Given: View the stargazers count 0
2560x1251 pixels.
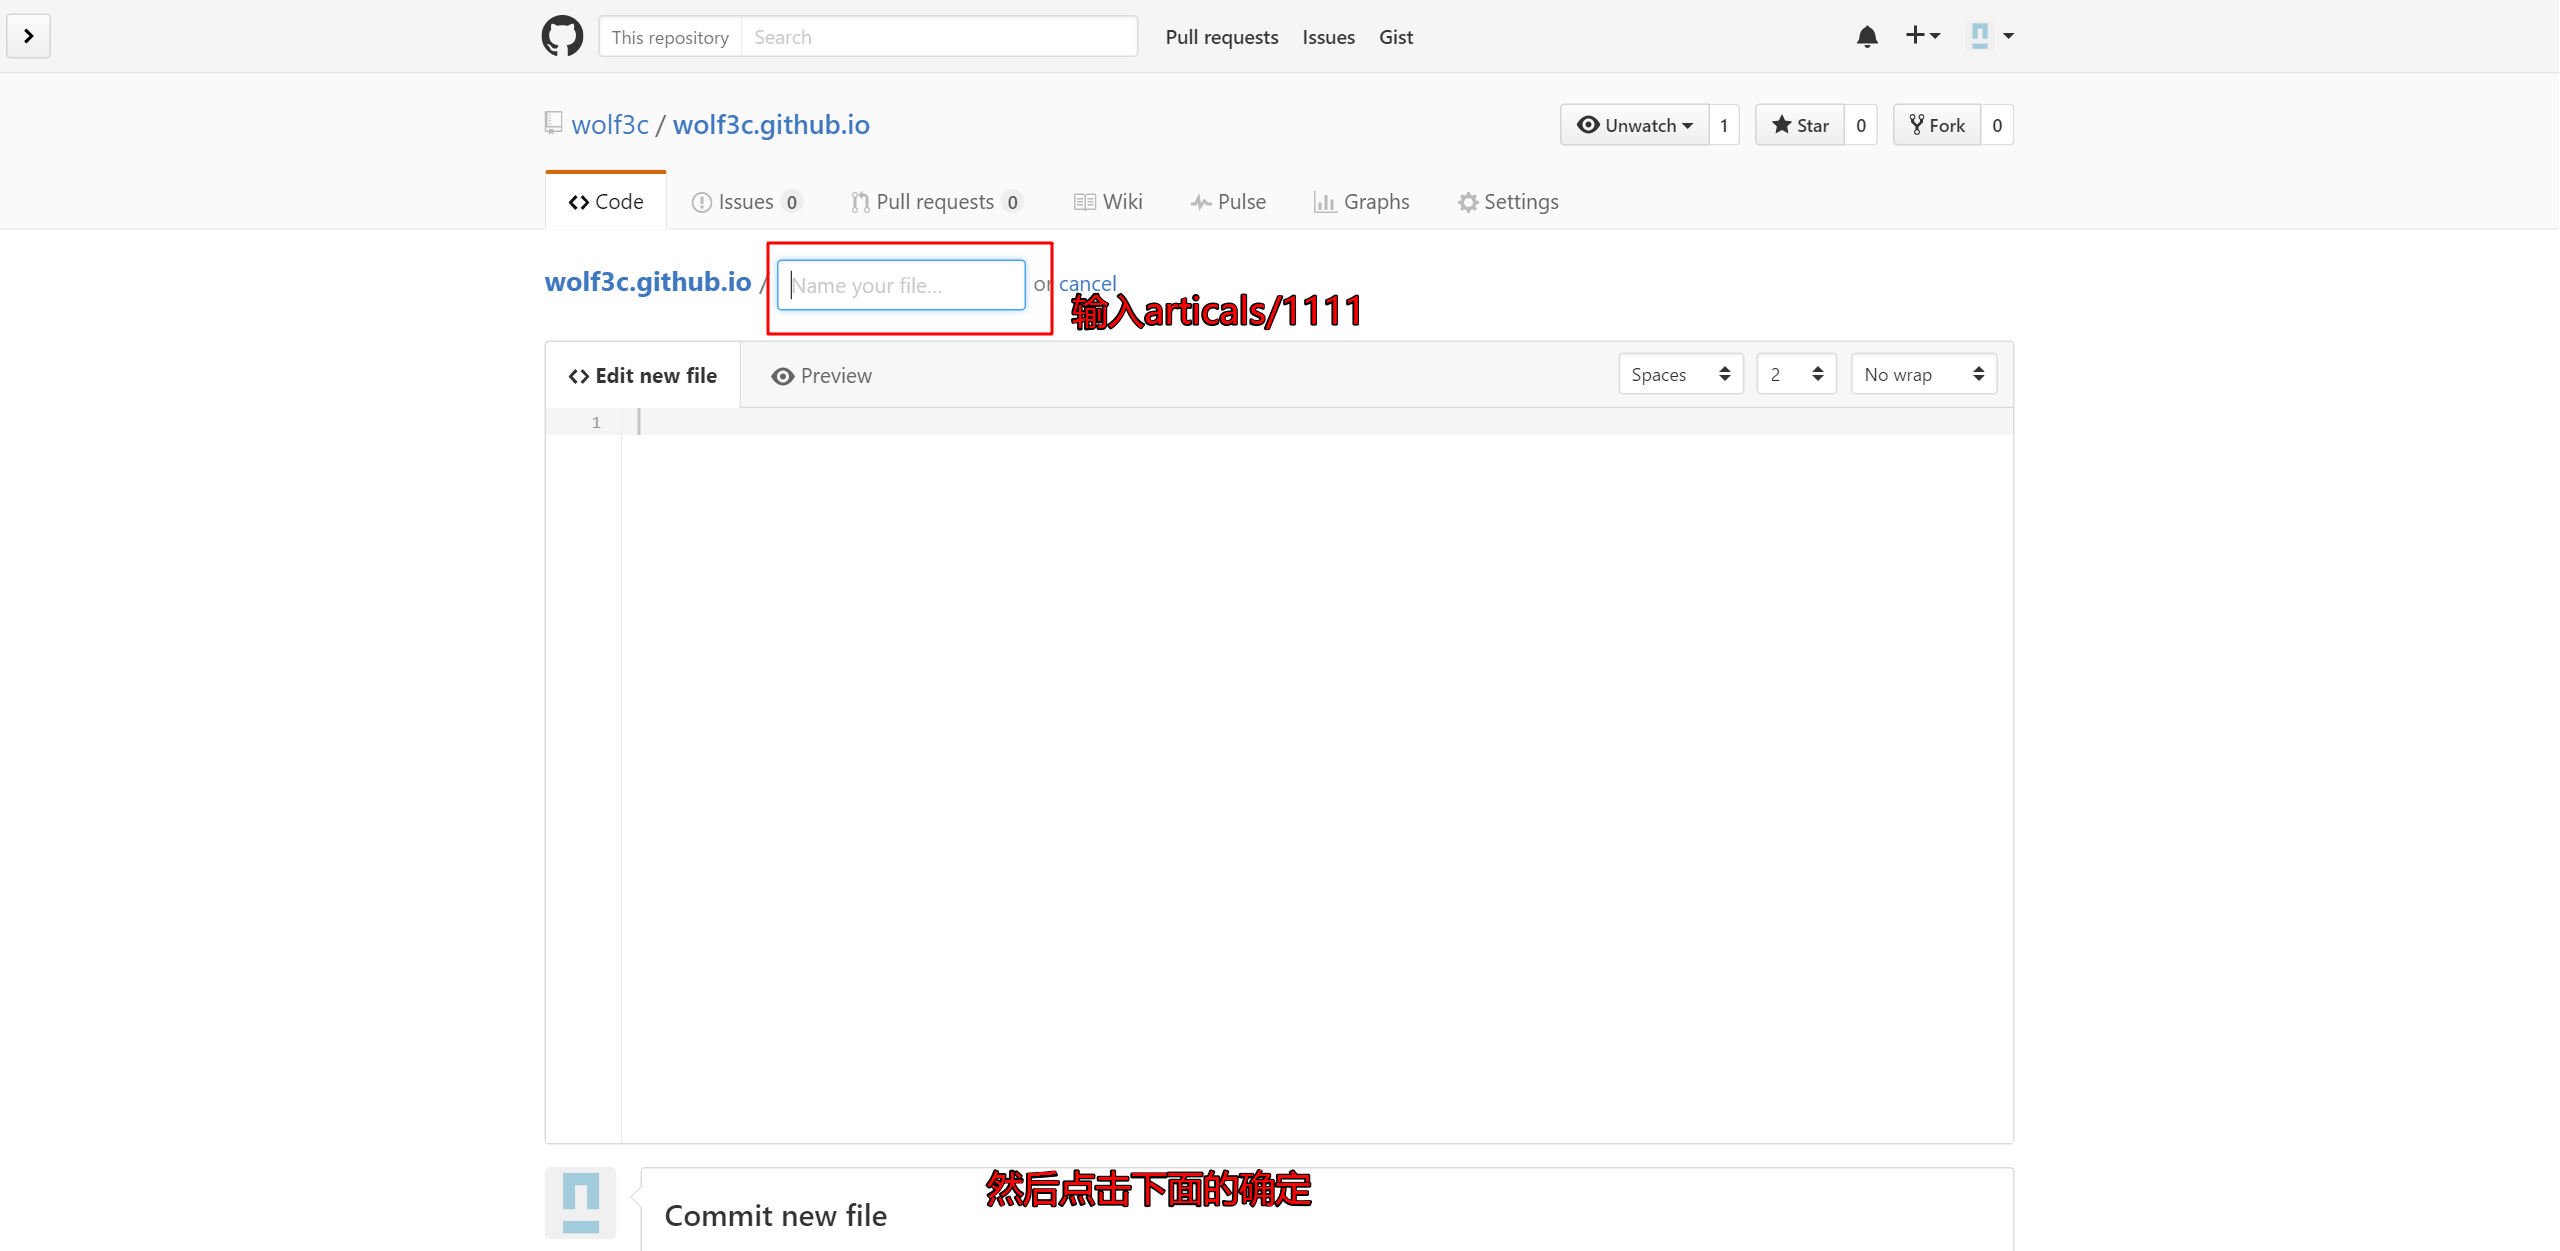Looking at the screenshot, I should 1861,125.
